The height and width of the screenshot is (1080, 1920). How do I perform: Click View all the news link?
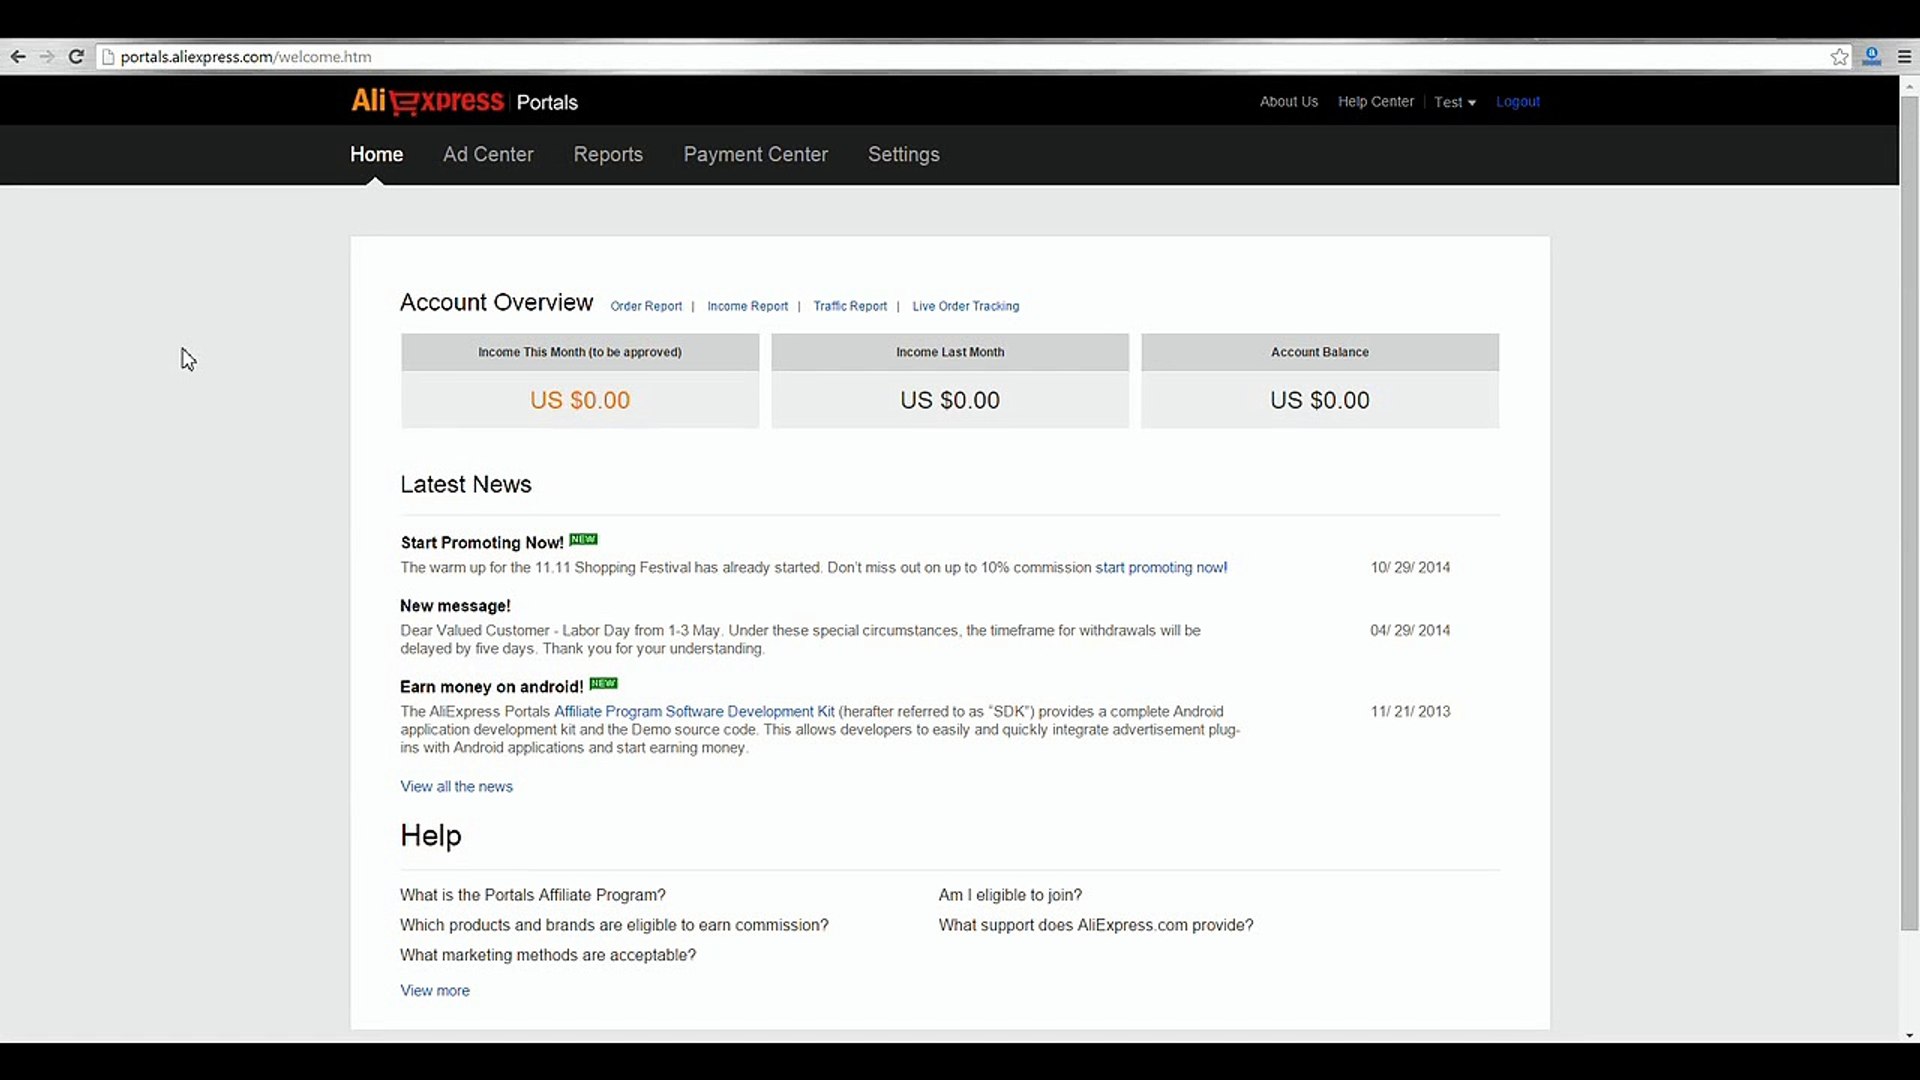tap(456, 787)
